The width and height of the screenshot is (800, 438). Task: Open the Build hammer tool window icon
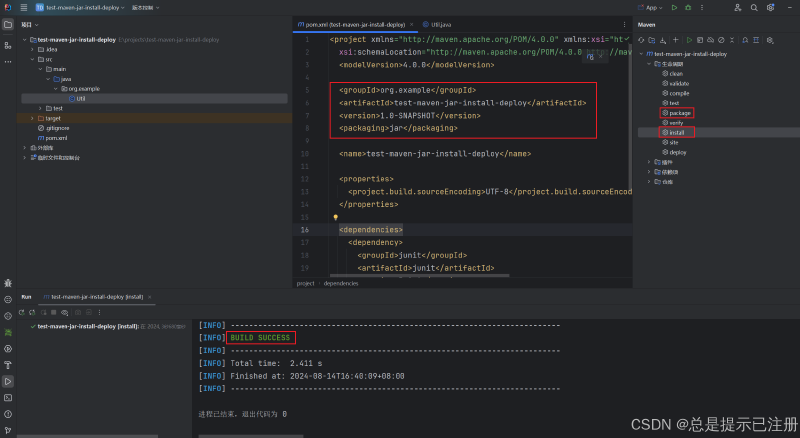click(x=8, y=365)
